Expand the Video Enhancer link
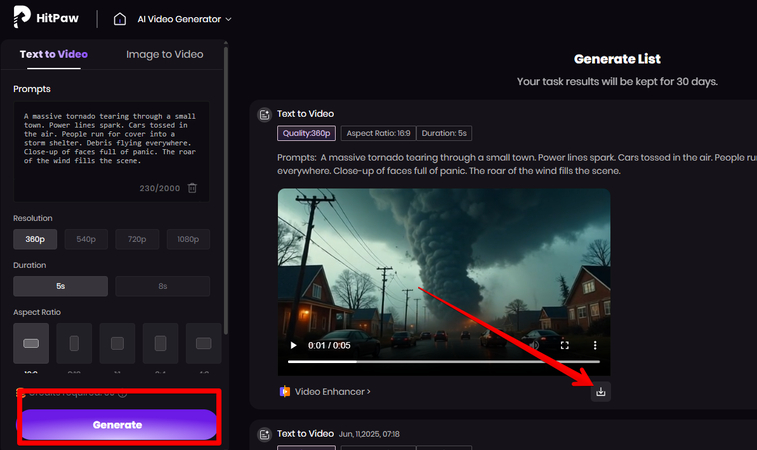757x450 pixels. coord(333,392)
